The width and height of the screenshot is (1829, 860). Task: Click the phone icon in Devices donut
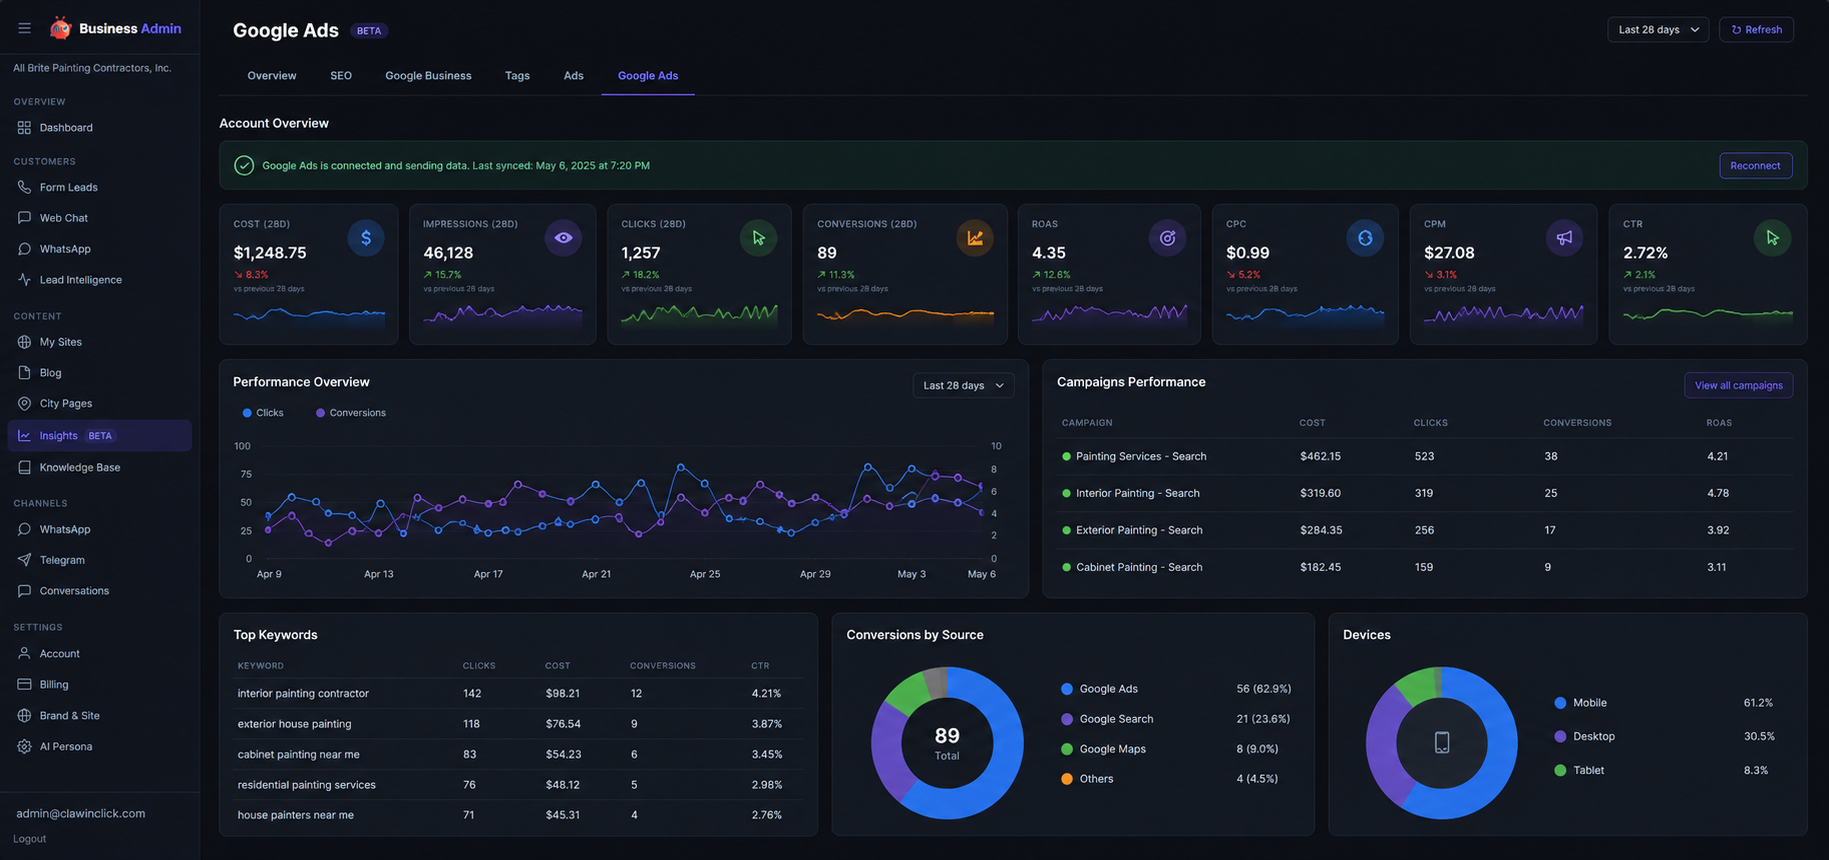point(1442,743)
